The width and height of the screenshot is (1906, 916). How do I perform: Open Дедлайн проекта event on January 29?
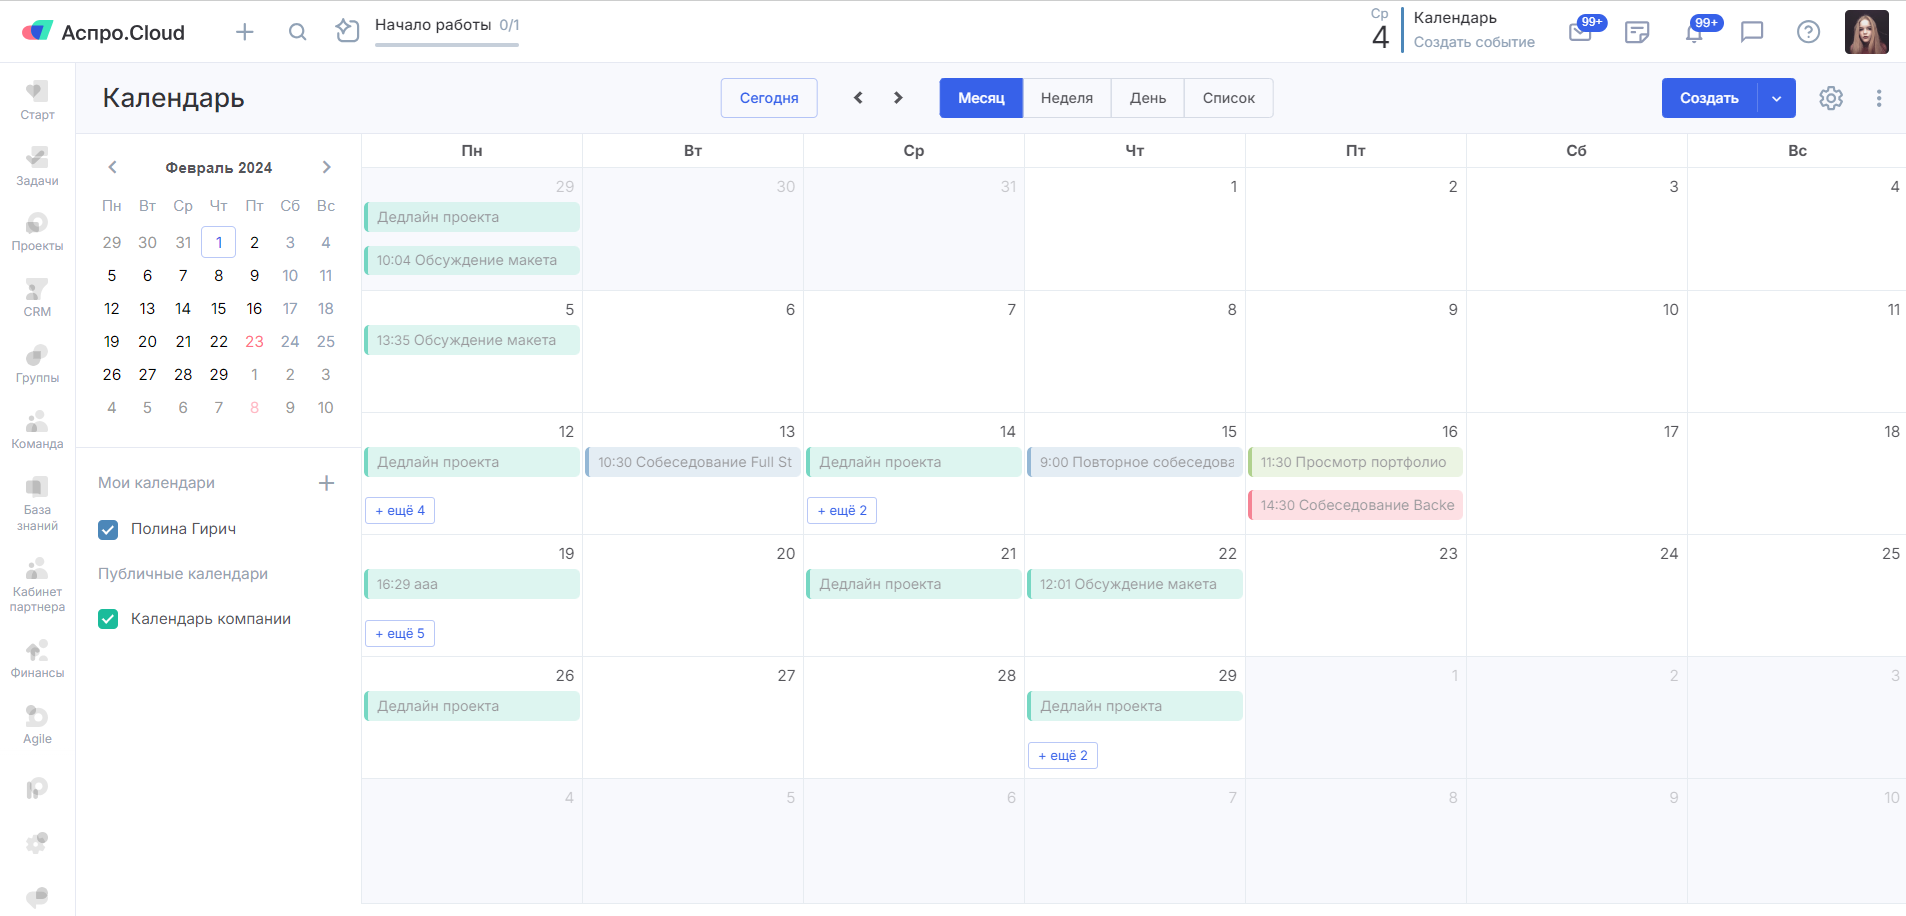(472, 217)
